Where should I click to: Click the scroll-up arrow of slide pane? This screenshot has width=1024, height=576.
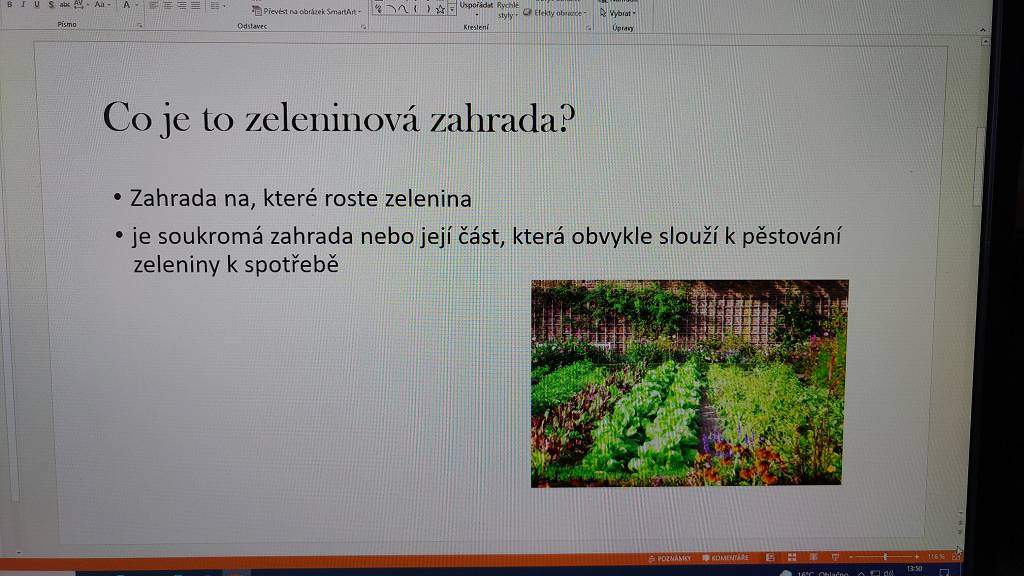coord(985,41)
